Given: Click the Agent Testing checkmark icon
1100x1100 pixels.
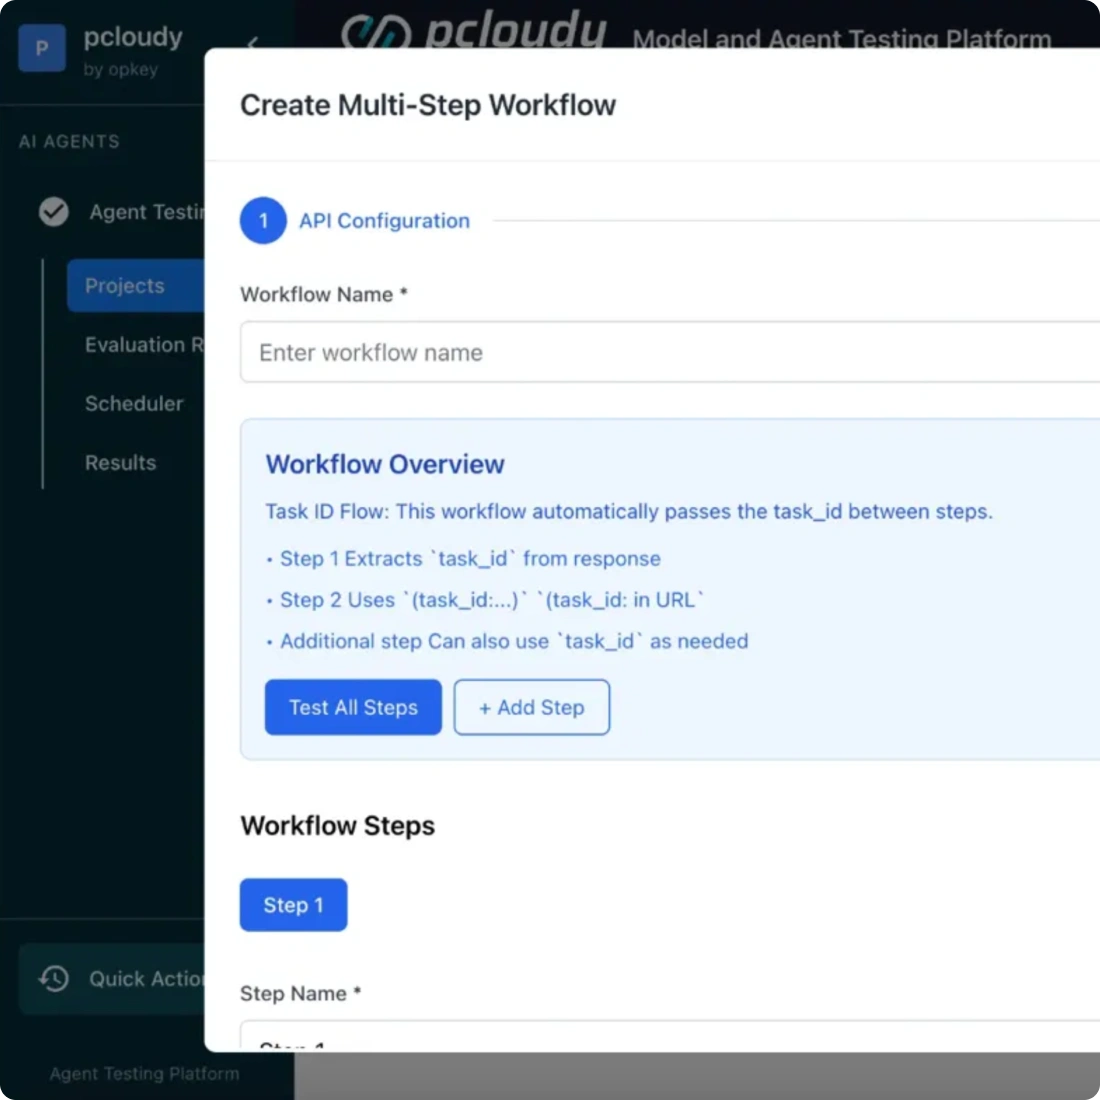Looking at the screenshot, I should tap(53, 211).
